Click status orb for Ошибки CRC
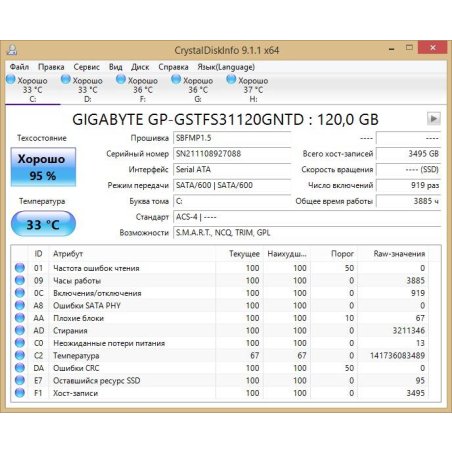This screenshot has height=452, width=452. 20,368
